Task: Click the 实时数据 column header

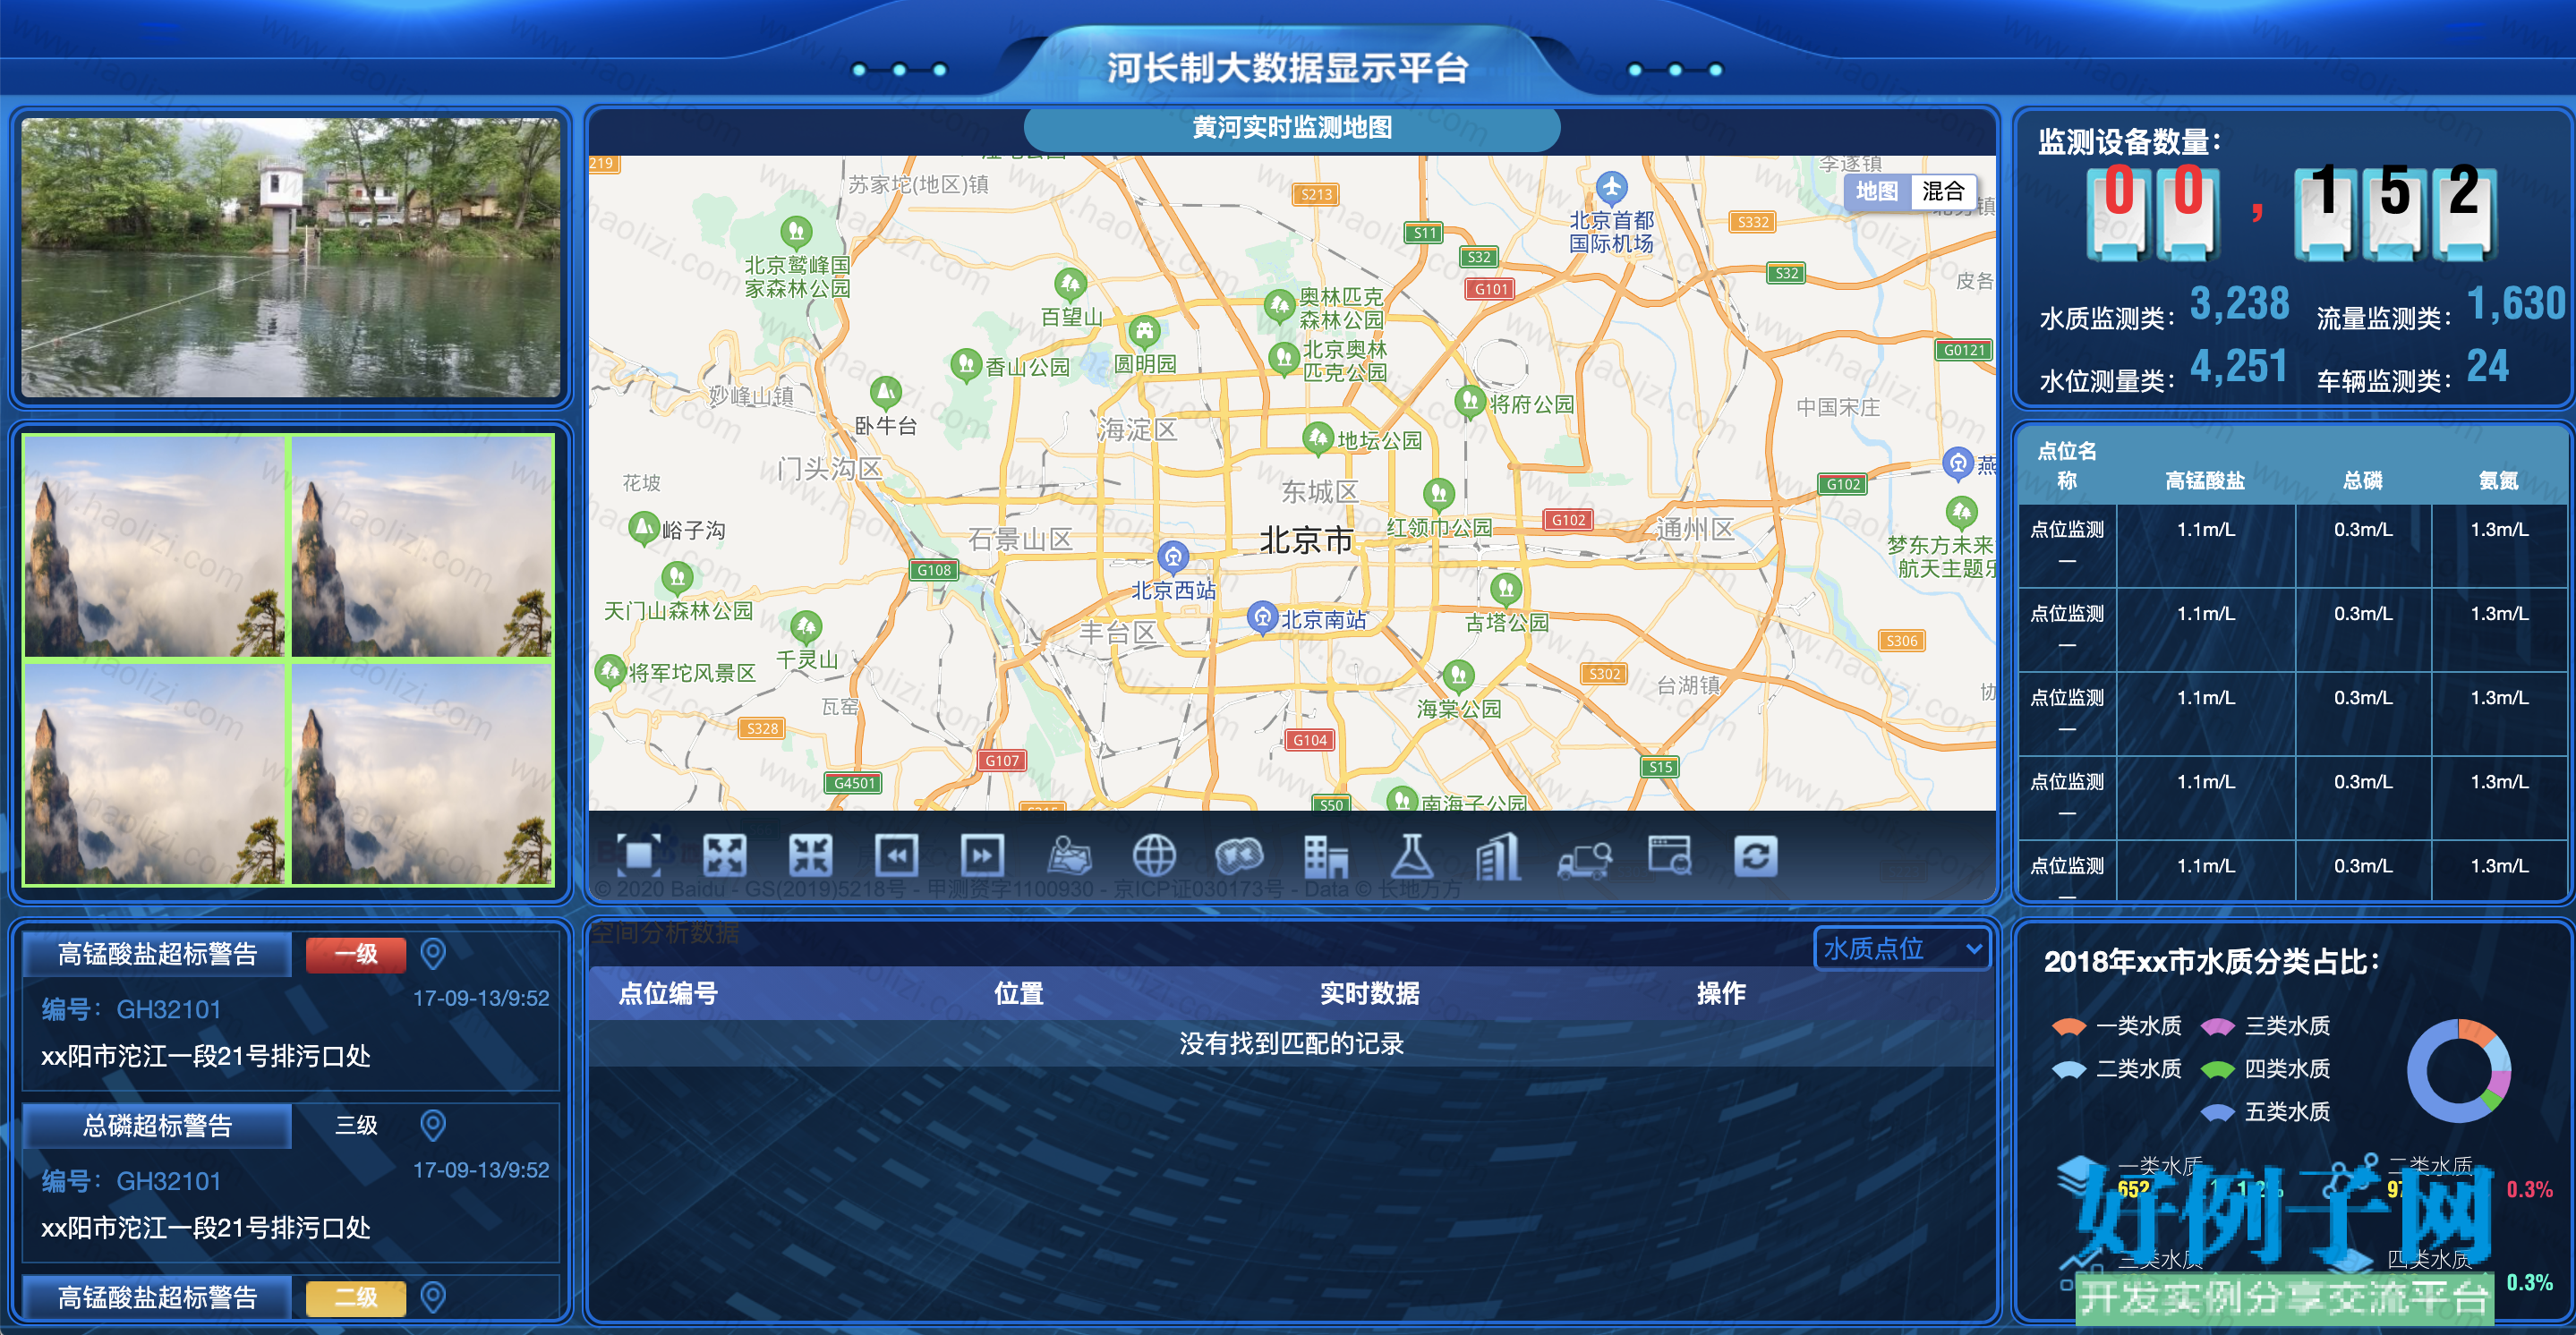Action: tap(1370, 993)
